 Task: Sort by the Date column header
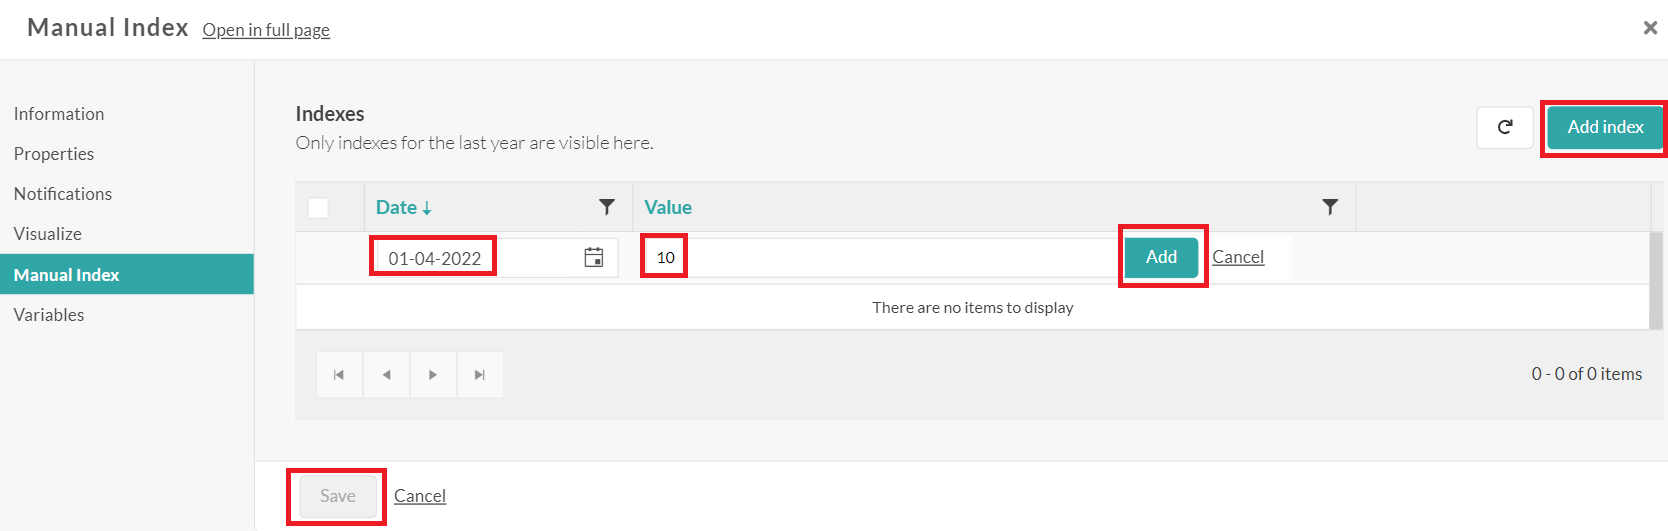pyautogui.click(x=397, y=207)
